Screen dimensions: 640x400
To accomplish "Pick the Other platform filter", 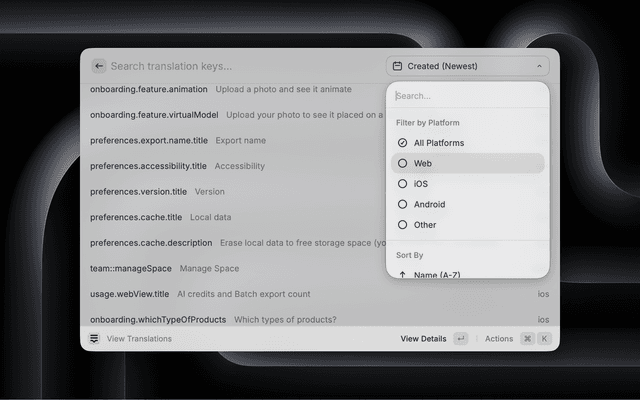I will (x=425, y=225).
